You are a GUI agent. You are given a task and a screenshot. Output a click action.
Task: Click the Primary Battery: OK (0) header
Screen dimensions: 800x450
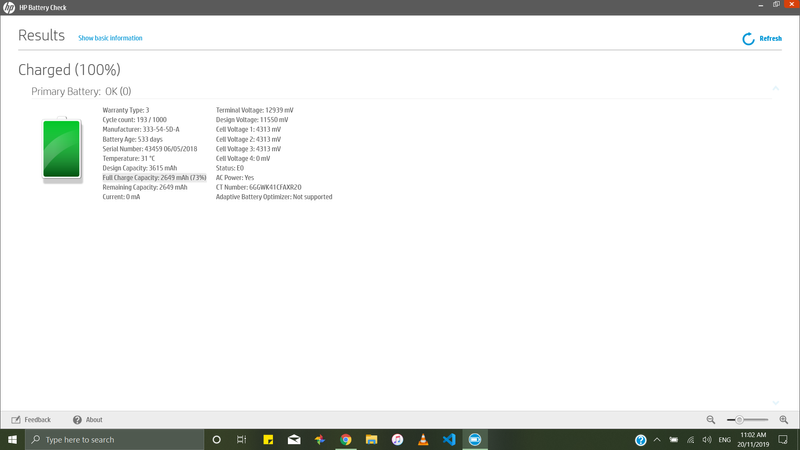tap(81, 91)
